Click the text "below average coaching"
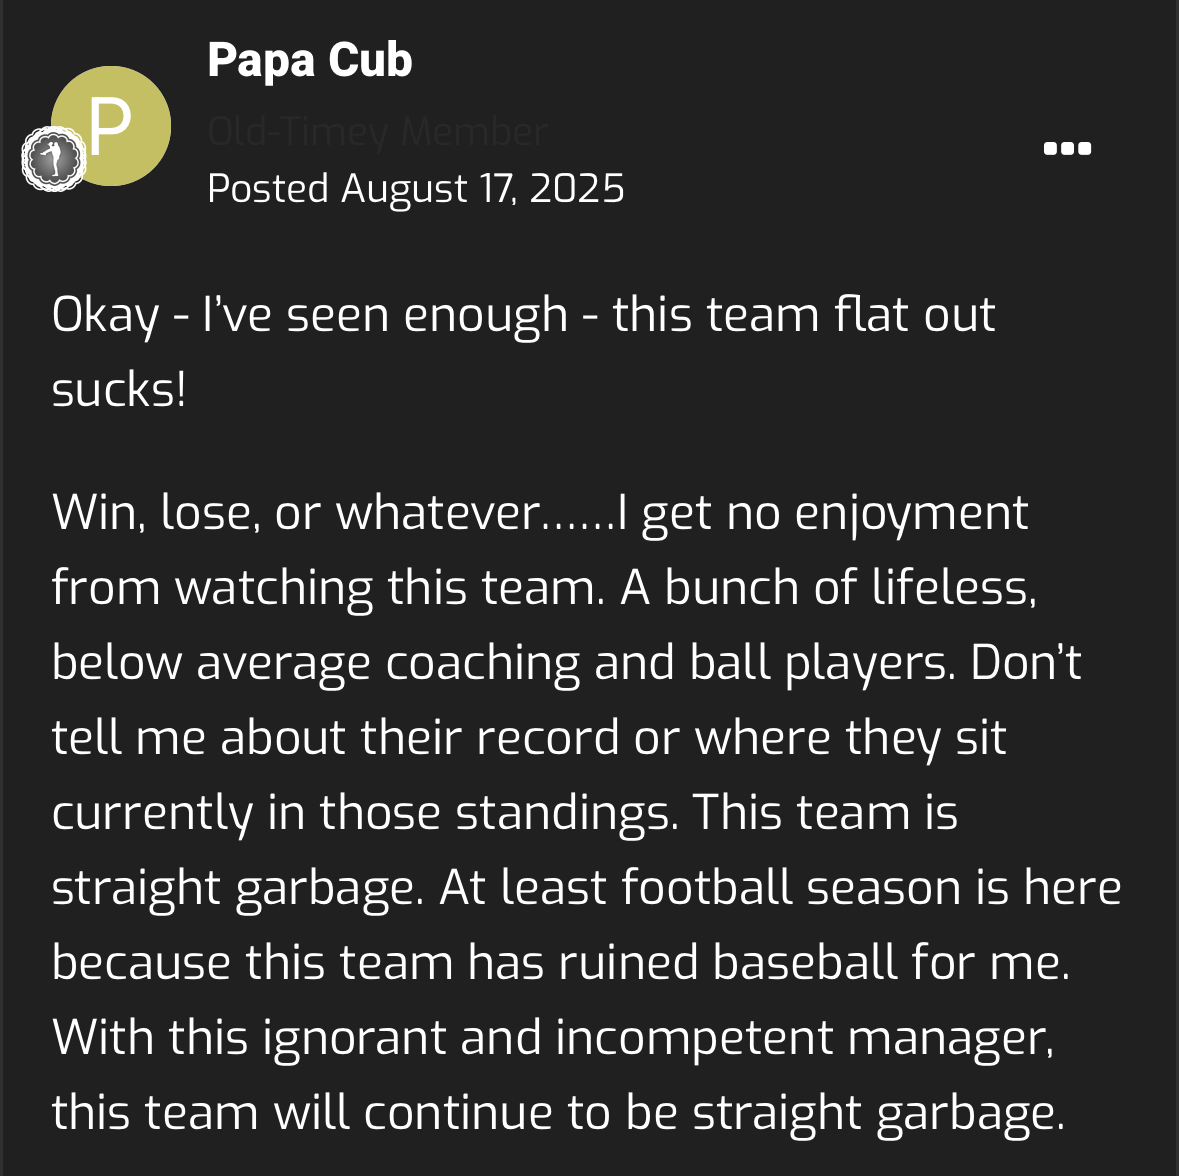 click(x=316, y=662)
